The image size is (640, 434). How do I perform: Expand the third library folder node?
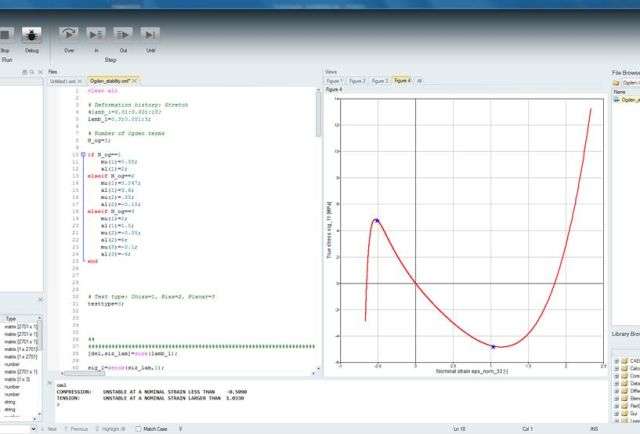pos(617,376)
